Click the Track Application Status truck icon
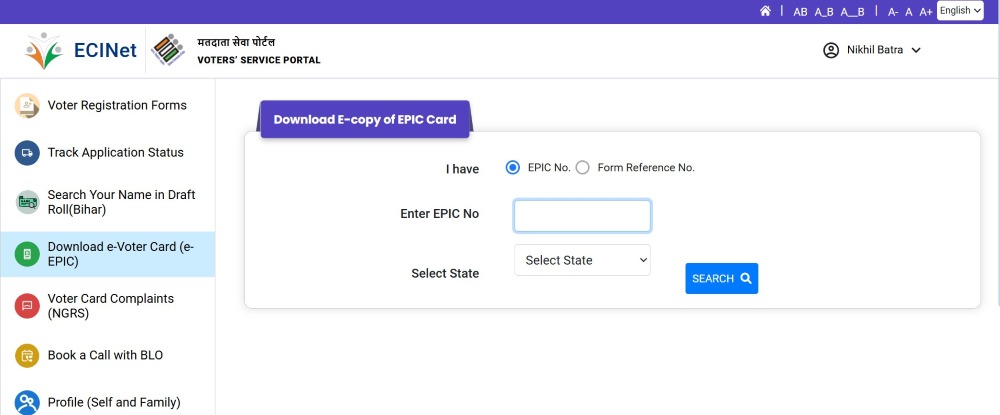Viewport: 1000px width, 415px height. 27,153
